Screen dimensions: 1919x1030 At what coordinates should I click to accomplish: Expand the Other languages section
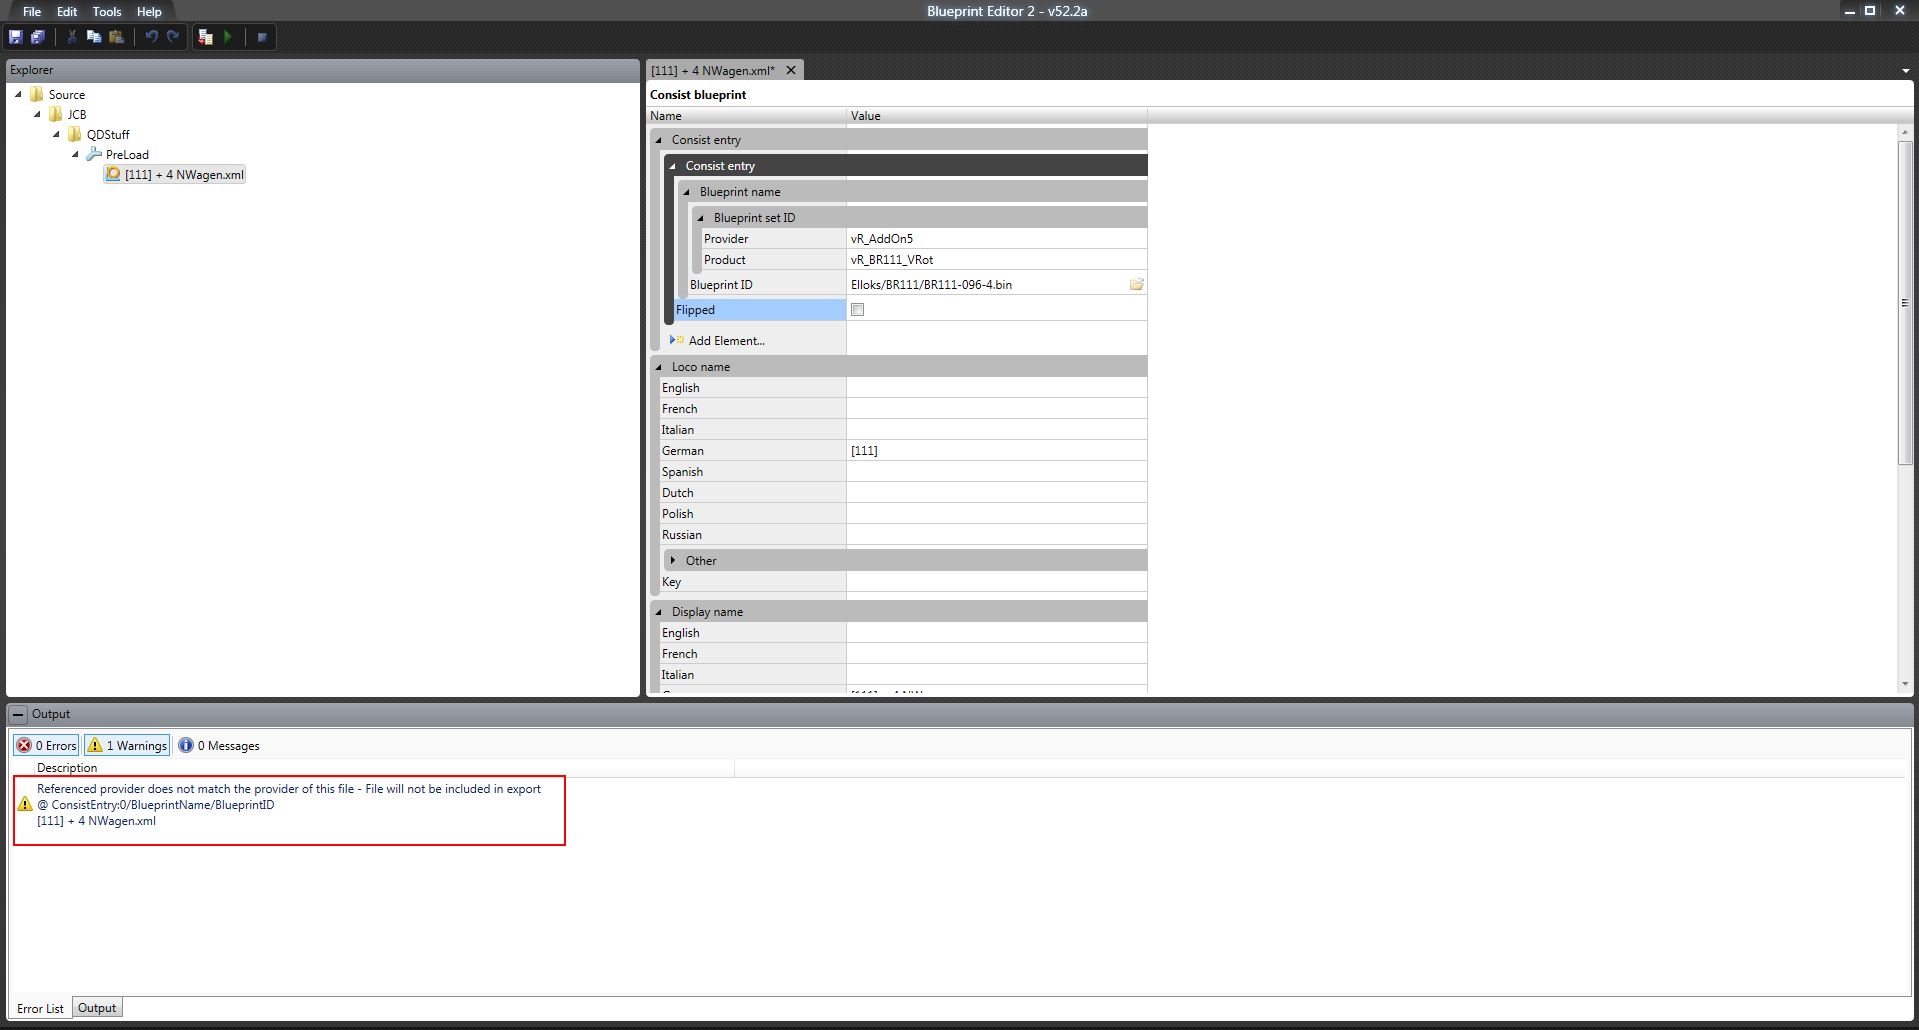(x=673, y=560)
